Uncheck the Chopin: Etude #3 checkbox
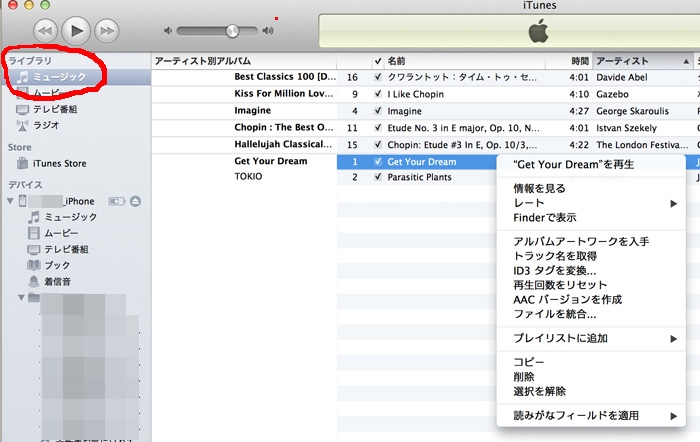The height and width of the screenshot is (442, 700). point(378,145)
